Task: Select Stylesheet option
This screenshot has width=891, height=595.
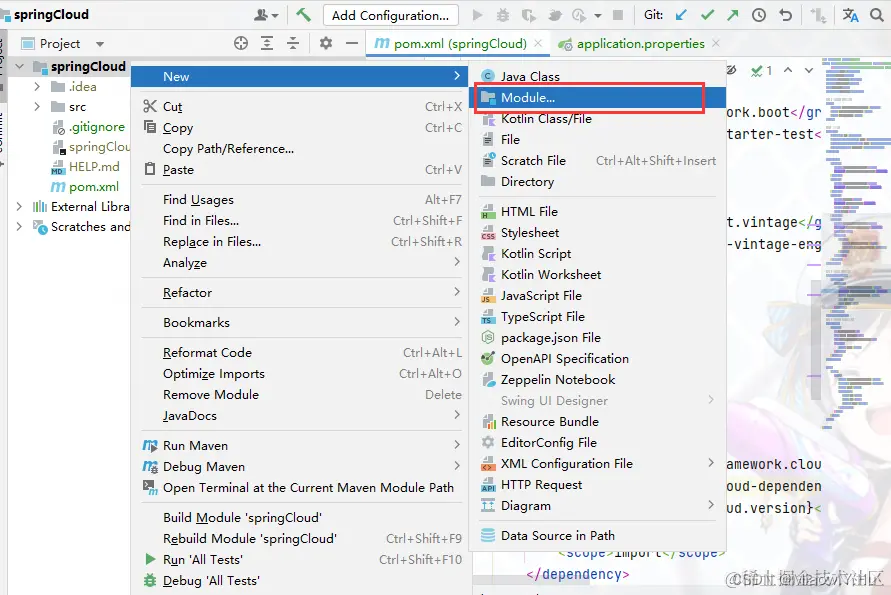Action: 597,233
